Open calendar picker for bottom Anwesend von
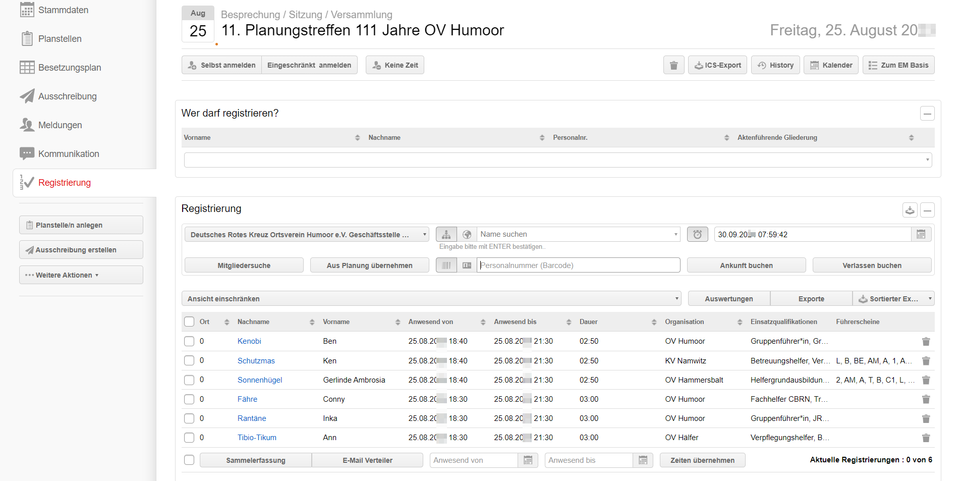Image resolution: width=960 pixels, height=481 pixels. pyautogui.click(x=528, y=460)
